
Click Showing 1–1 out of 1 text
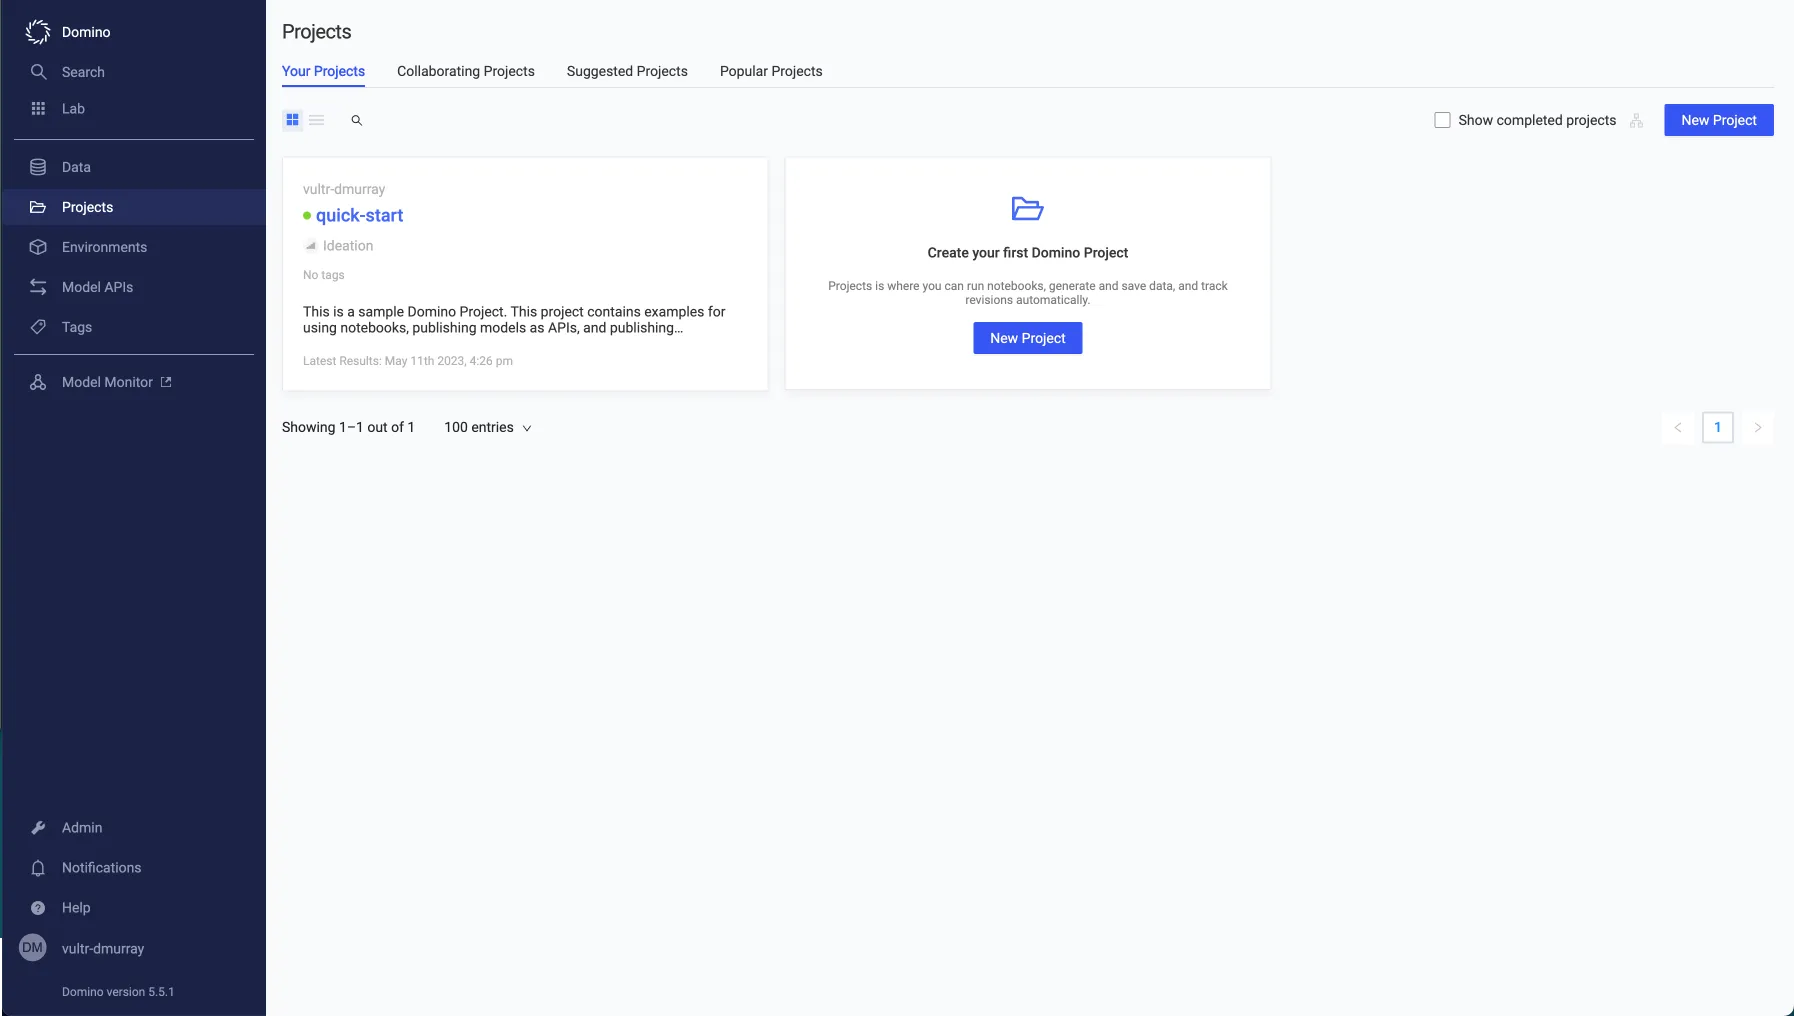point(348,428)
